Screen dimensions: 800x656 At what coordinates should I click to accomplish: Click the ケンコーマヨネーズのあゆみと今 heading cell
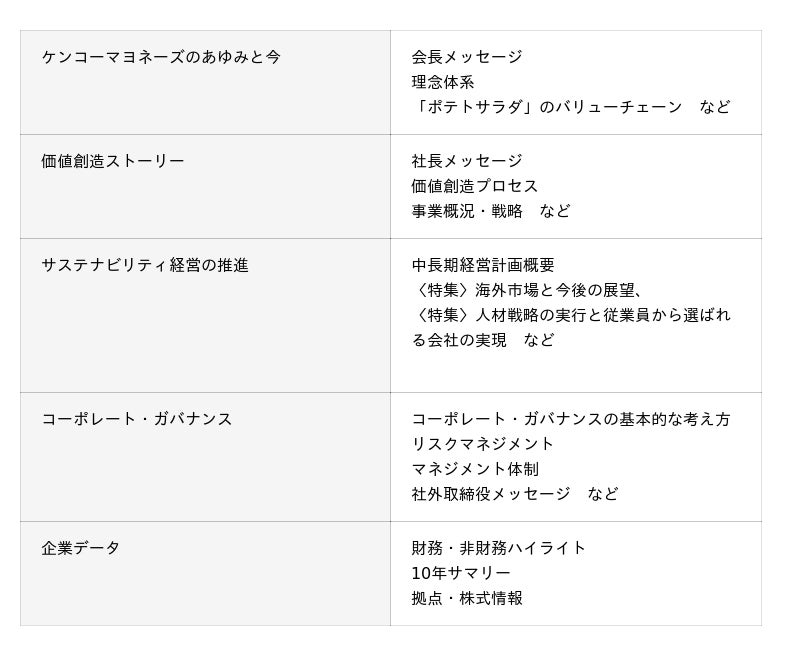click(x=161, y=57)
